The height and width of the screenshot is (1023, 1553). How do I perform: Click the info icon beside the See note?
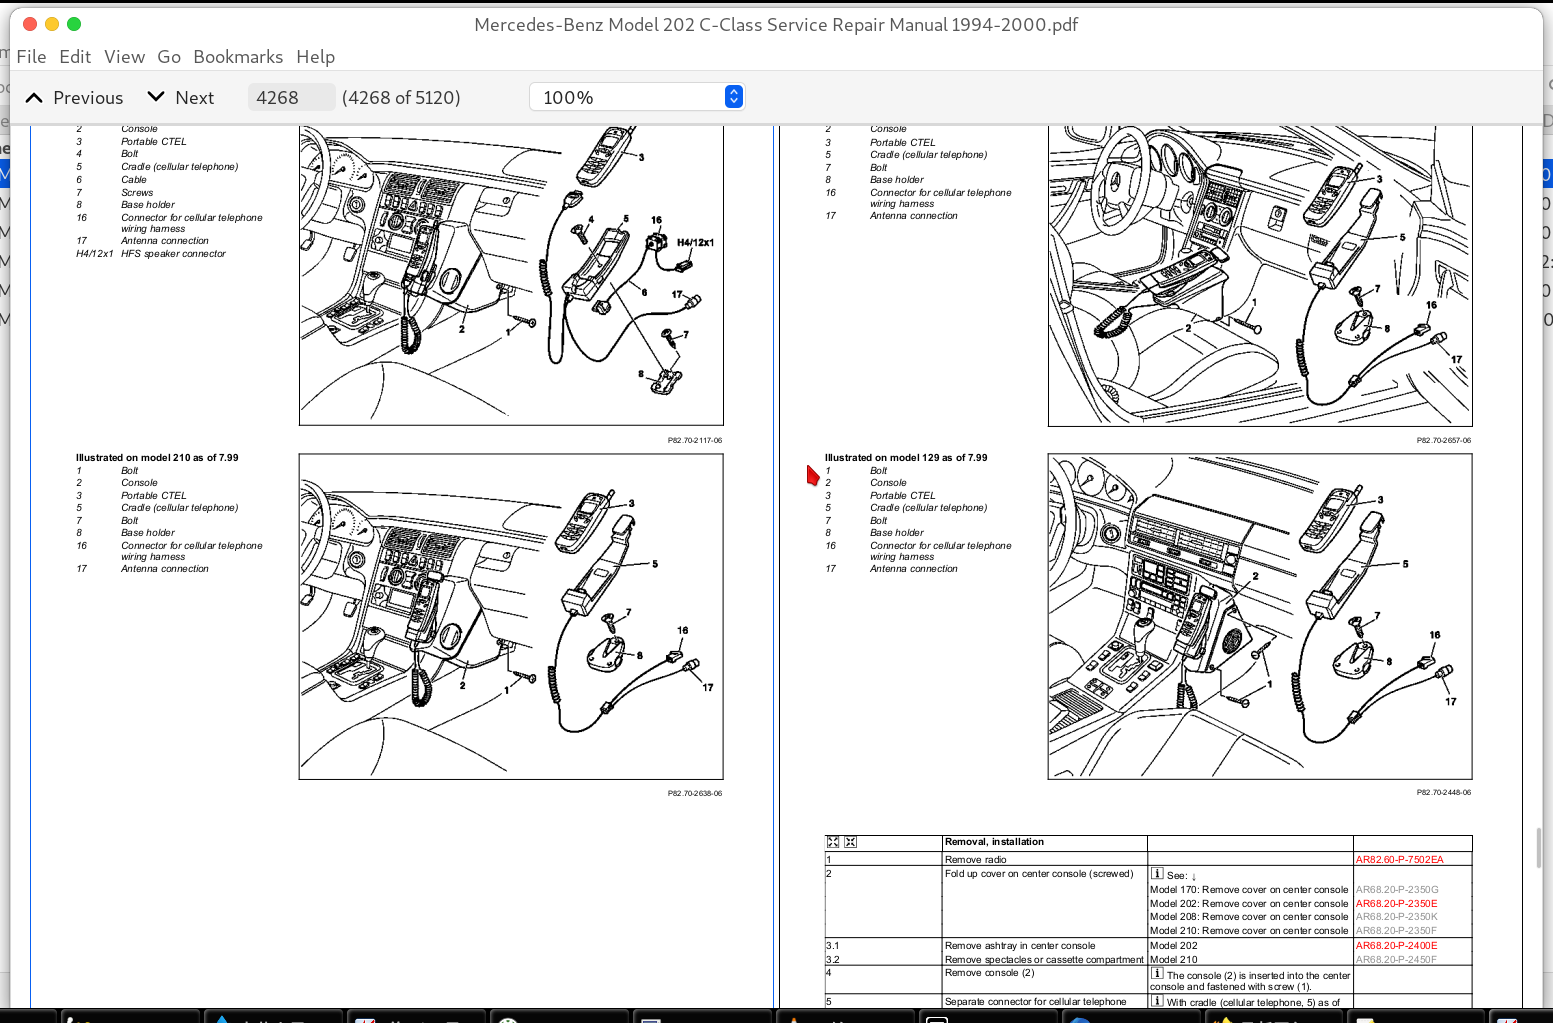pyautogui.click(x=1157, y=874)
